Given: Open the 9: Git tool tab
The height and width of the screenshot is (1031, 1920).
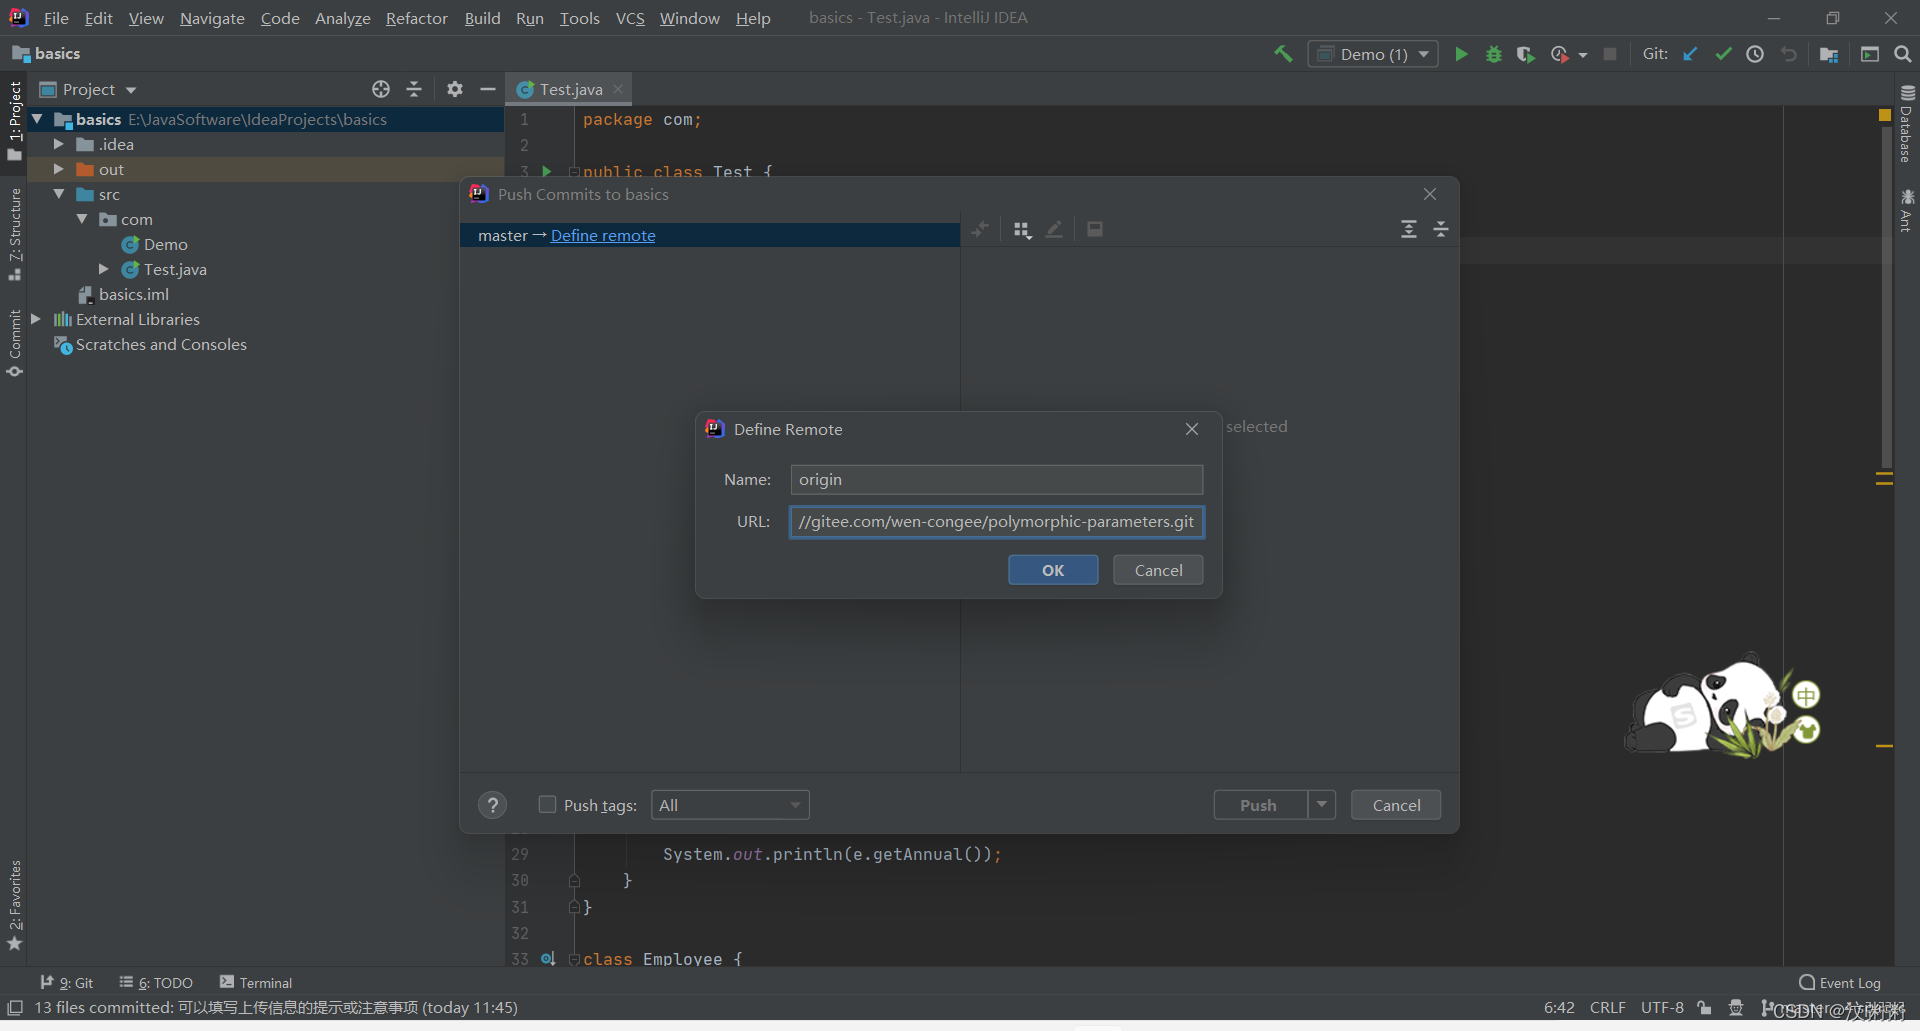Looking at the screenshot, I should coord(67,983).
